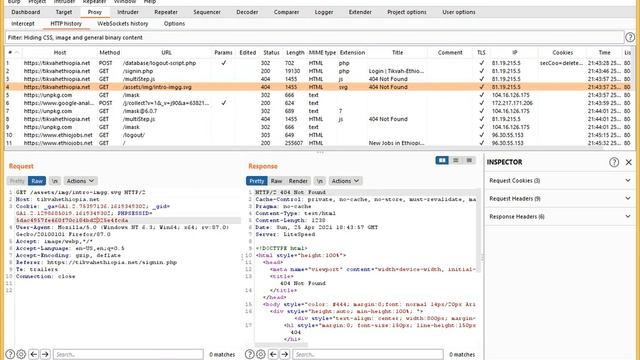Select row 2 /signin.php request

tap(318, 71)
